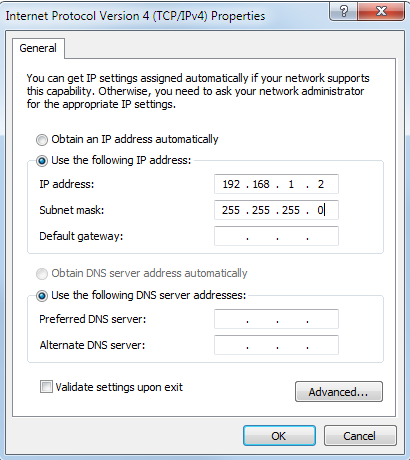Screen dimensions: 410x460
Task: Click the question mark help button
Action: [343, 12]
